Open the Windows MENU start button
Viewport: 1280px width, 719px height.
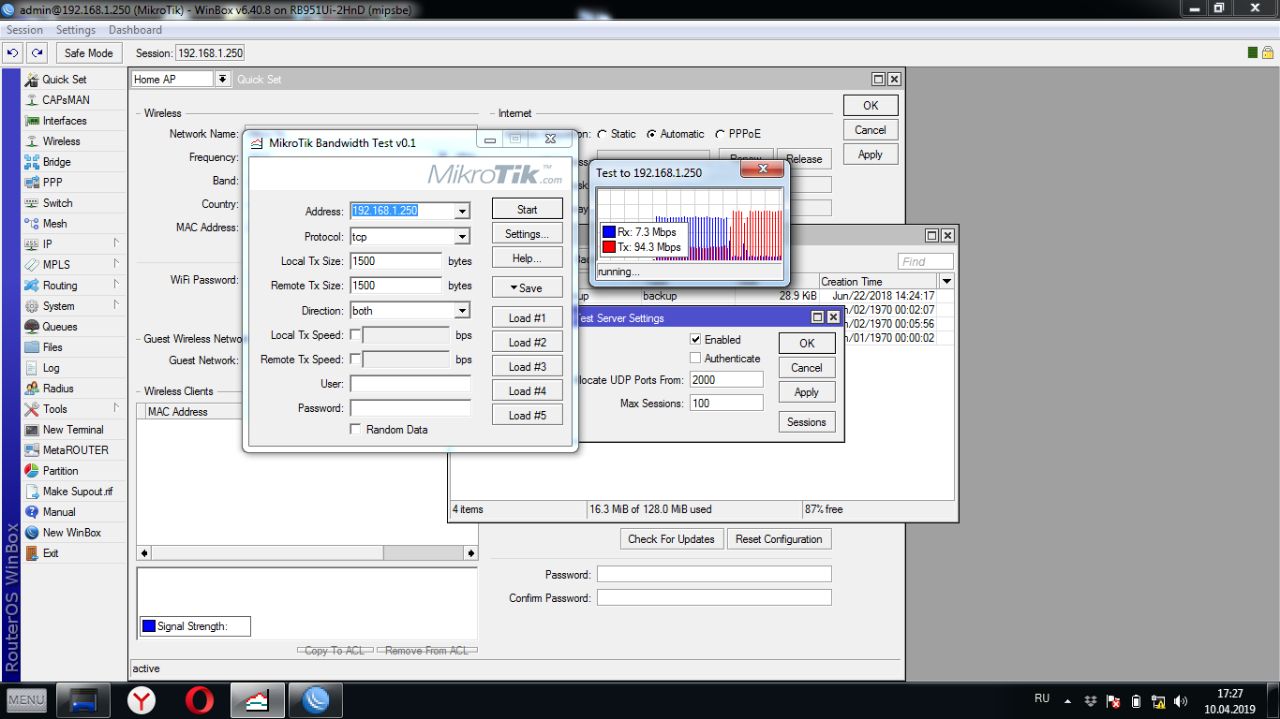[27, 700]
